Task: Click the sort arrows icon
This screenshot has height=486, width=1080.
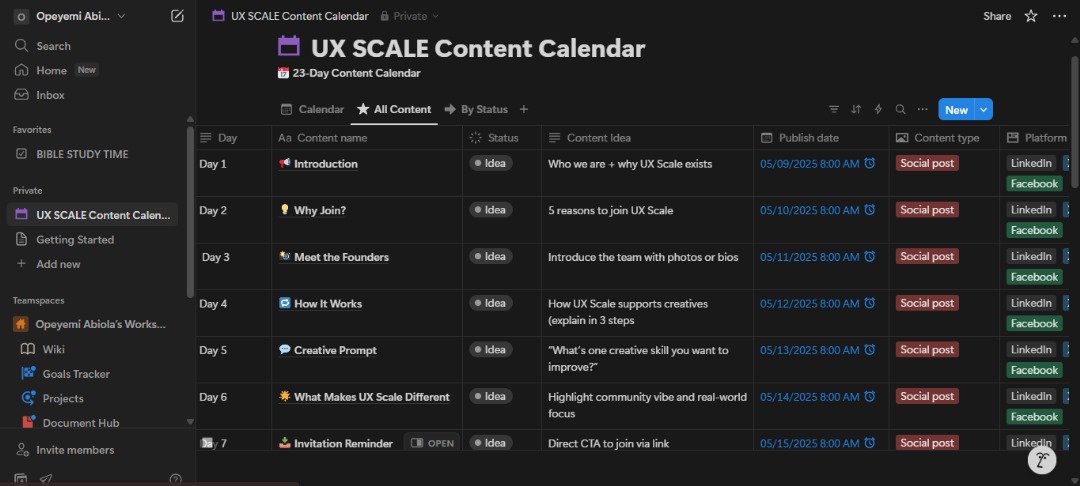Action: pos(856,109)
